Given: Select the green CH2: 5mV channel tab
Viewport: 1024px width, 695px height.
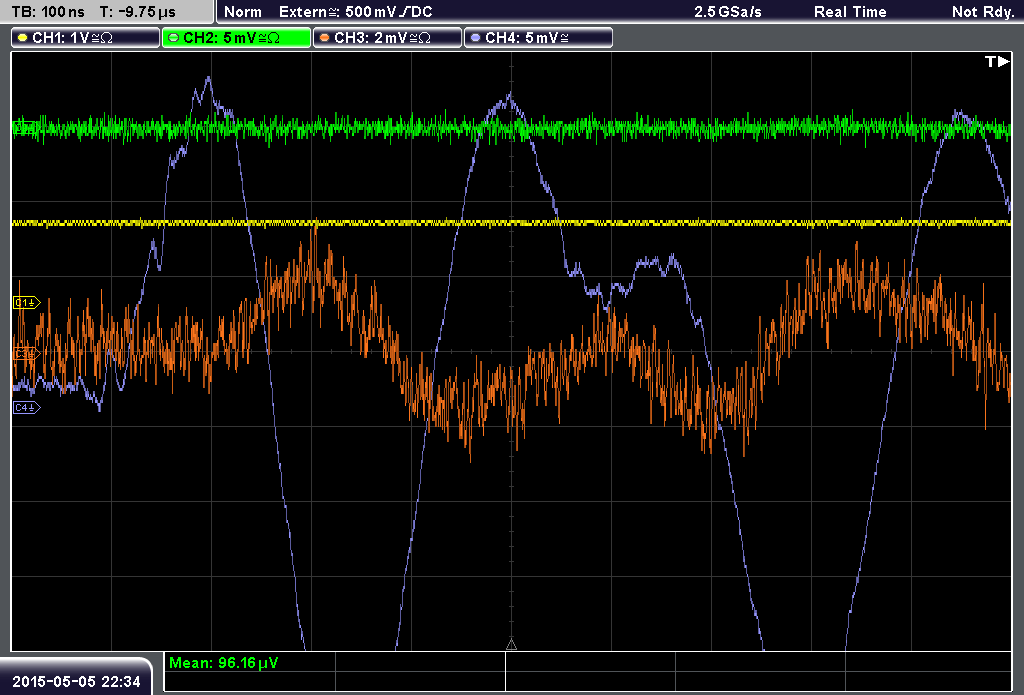Looking at the screenshot, I should pyautogui.click(x=236, y=38).
